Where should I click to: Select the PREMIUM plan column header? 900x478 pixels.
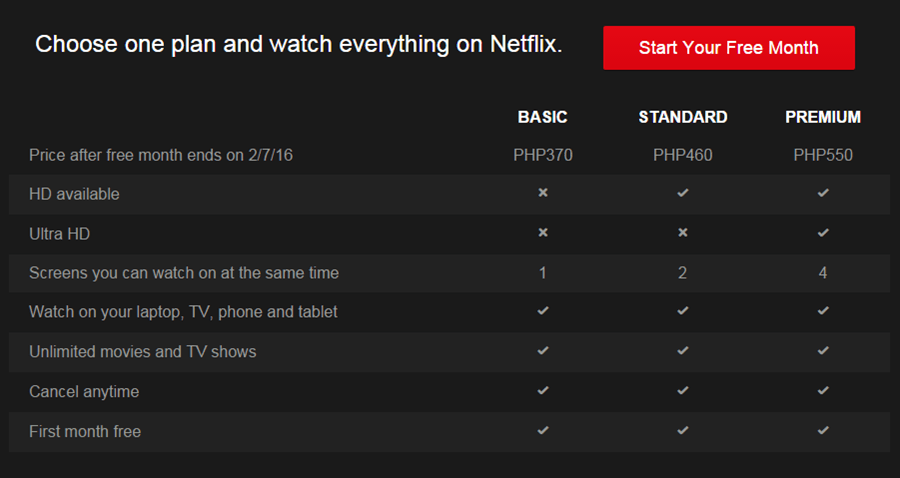pos(823,117)
